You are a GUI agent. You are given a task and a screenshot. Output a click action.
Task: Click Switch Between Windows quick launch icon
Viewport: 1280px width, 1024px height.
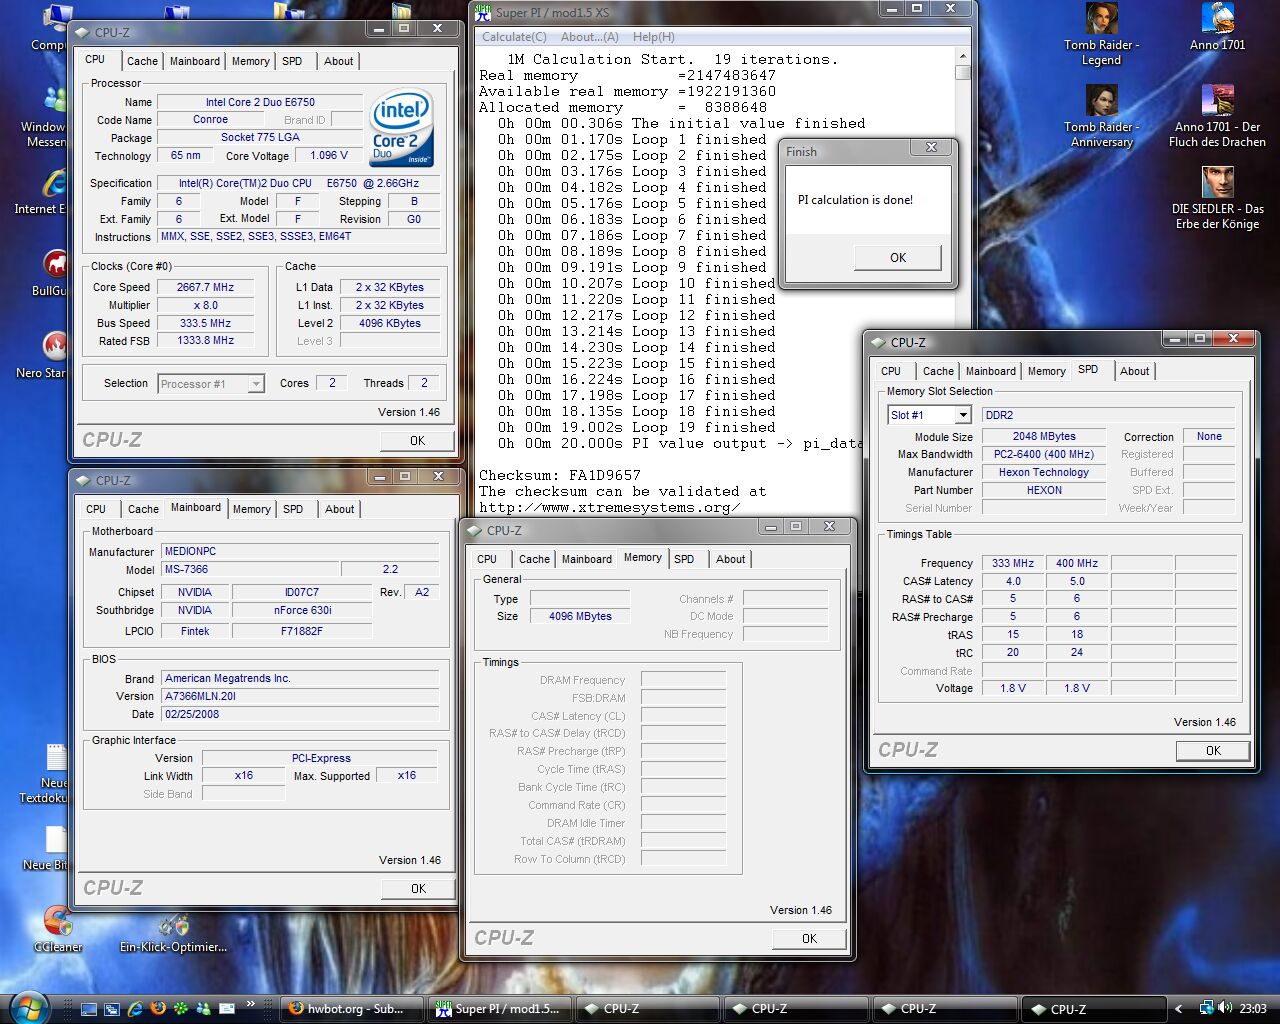click(111, 1009)
